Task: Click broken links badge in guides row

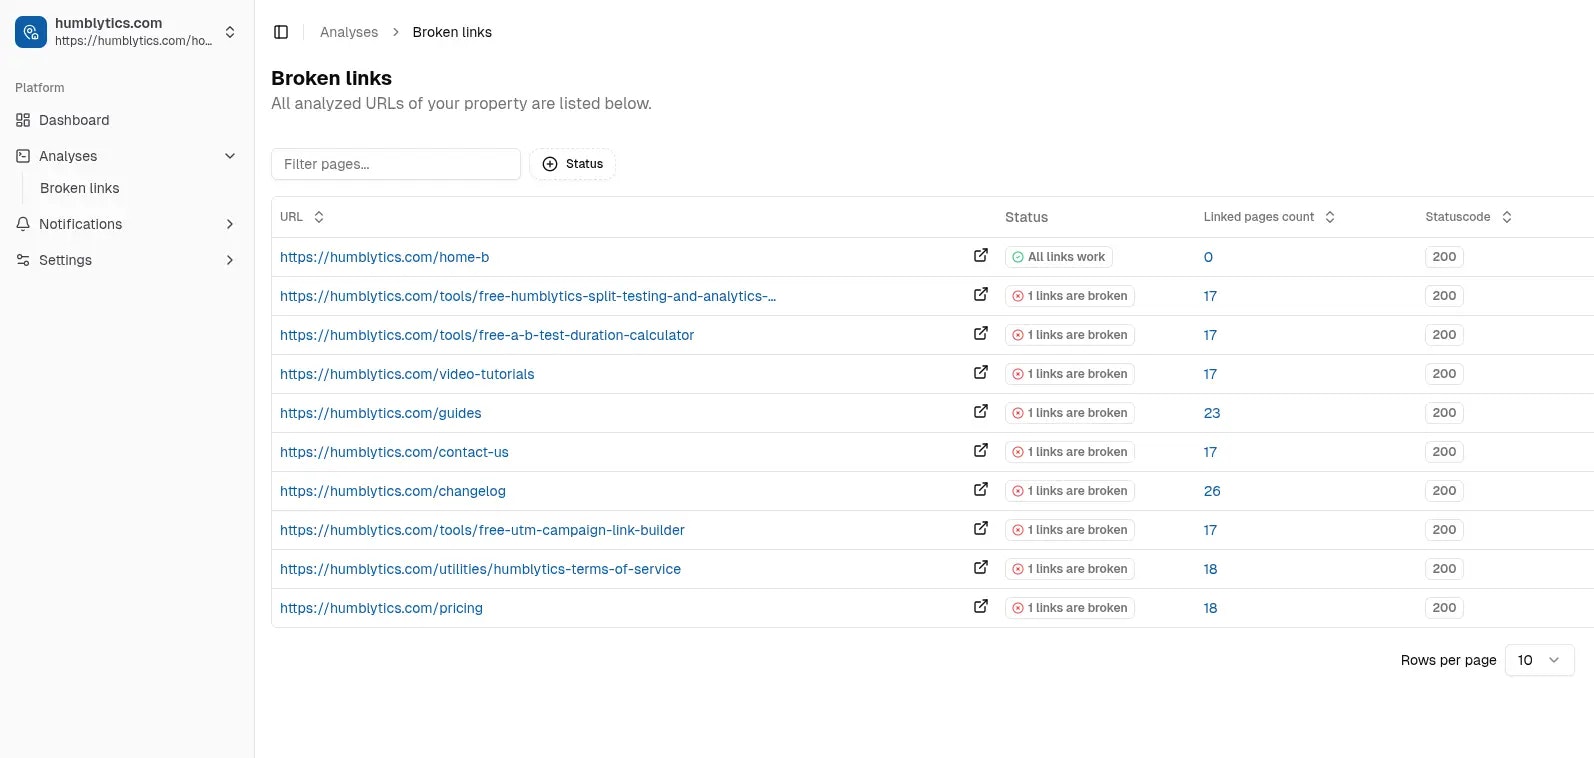Action: click(1070, 413)
